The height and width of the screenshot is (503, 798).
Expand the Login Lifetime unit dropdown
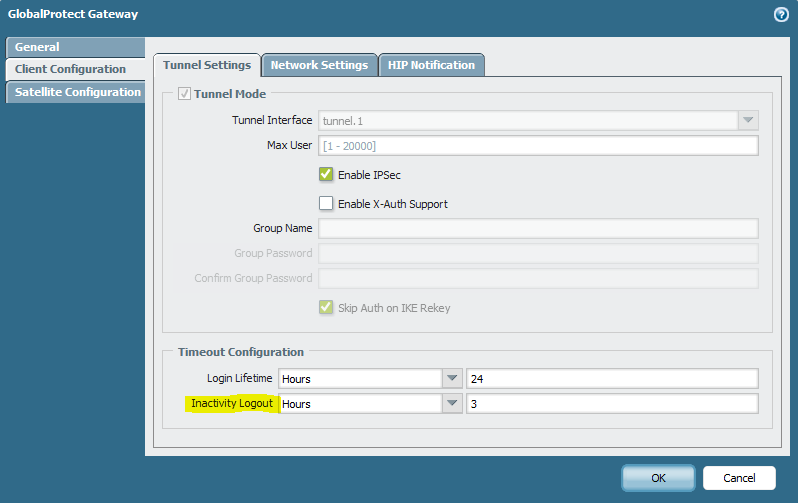pos(452,378)
